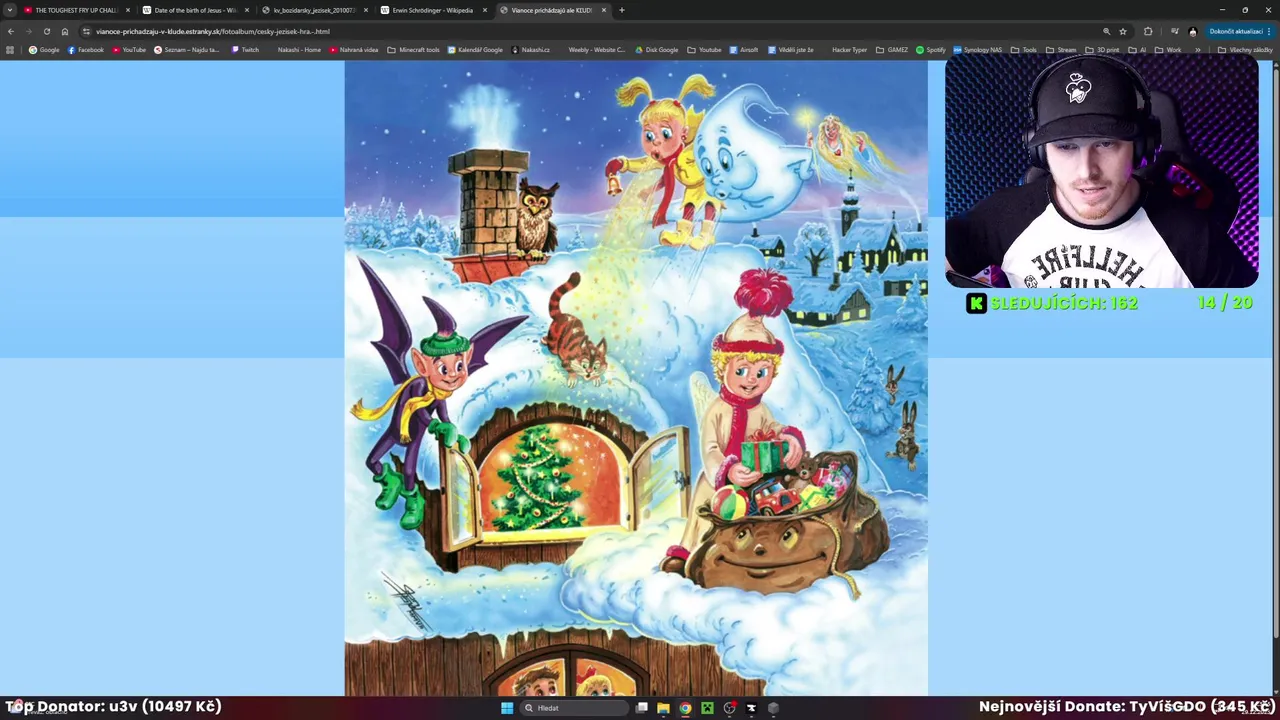Expand the Work bookmark folder

click(x=1167, y=50)
